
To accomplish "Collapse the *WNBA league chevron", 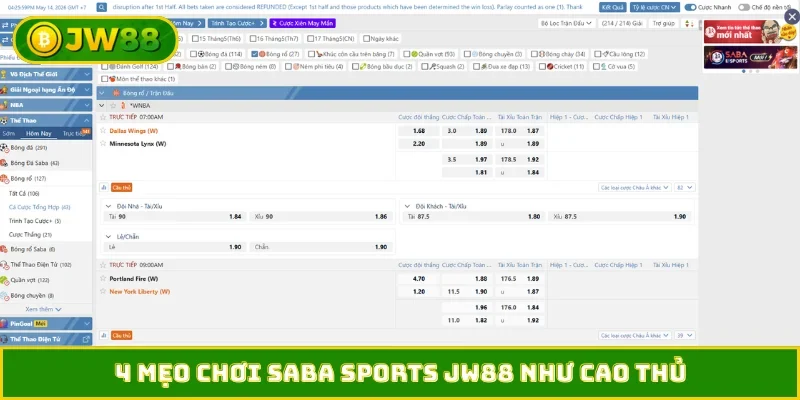I will click(x=102, y=106).
